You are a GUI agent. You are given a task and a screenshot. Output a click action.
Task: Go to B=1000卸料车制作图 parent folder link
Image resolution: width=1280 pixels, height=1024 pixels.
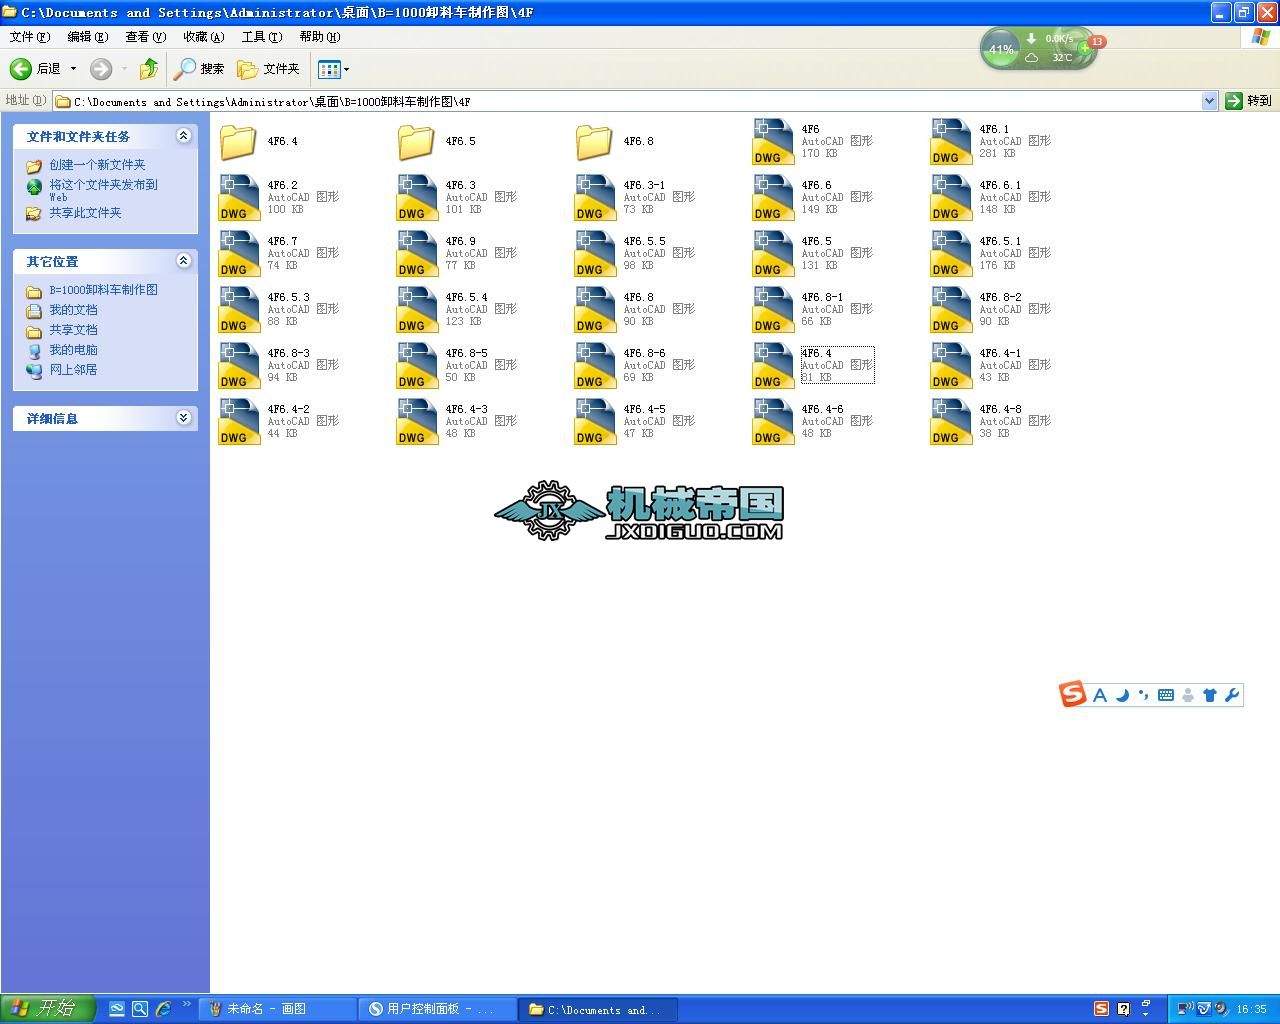pyautogui.click(x=103, y=290)
